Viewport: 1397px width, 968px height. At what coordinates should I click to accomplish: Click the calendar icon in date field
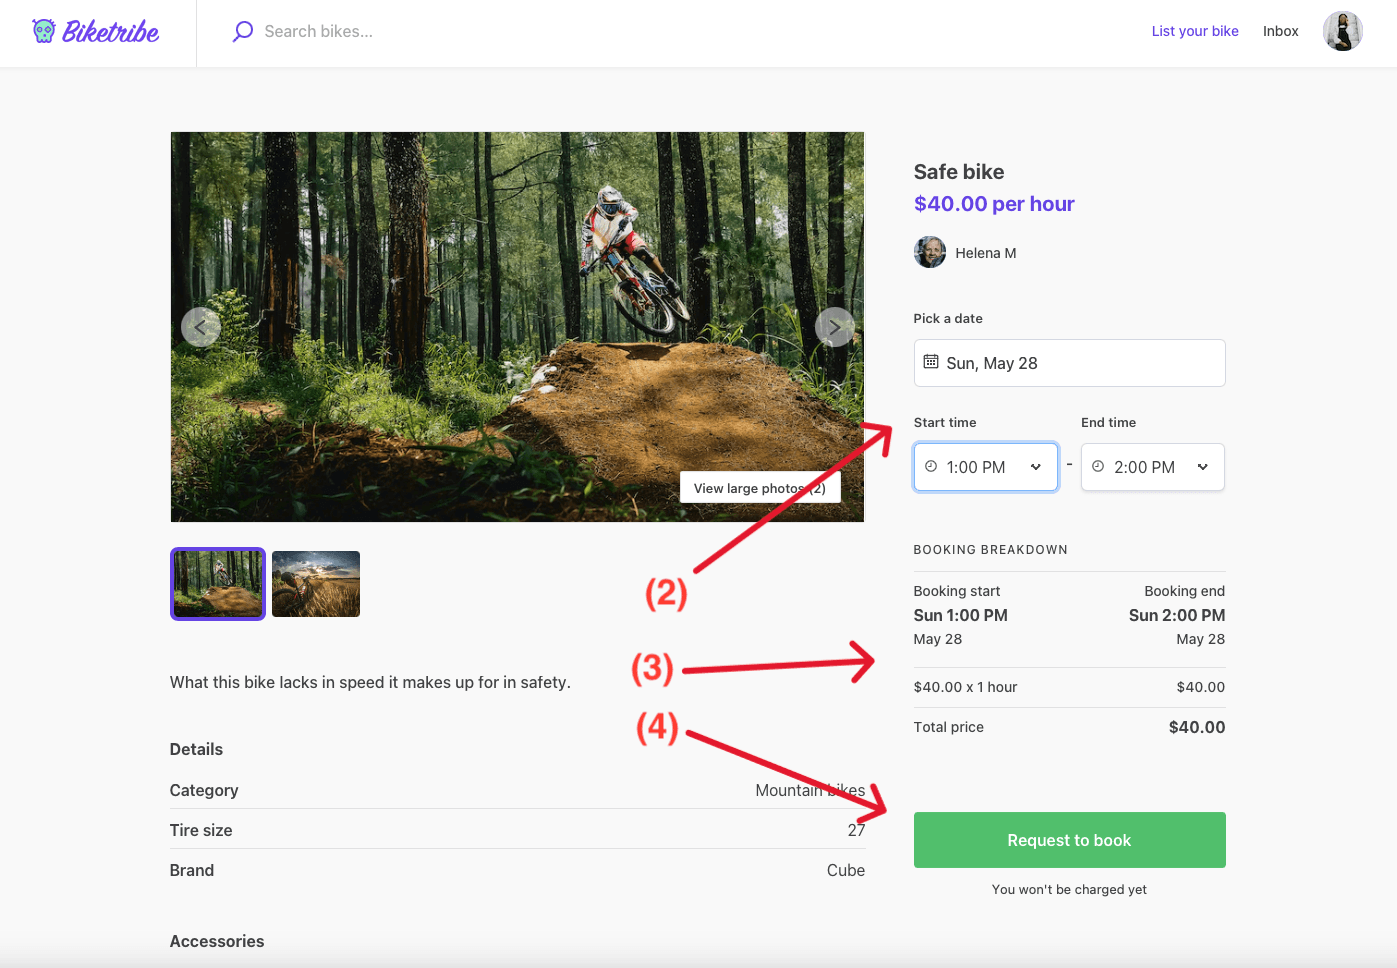pyautogui.click(x=931, y=362)
